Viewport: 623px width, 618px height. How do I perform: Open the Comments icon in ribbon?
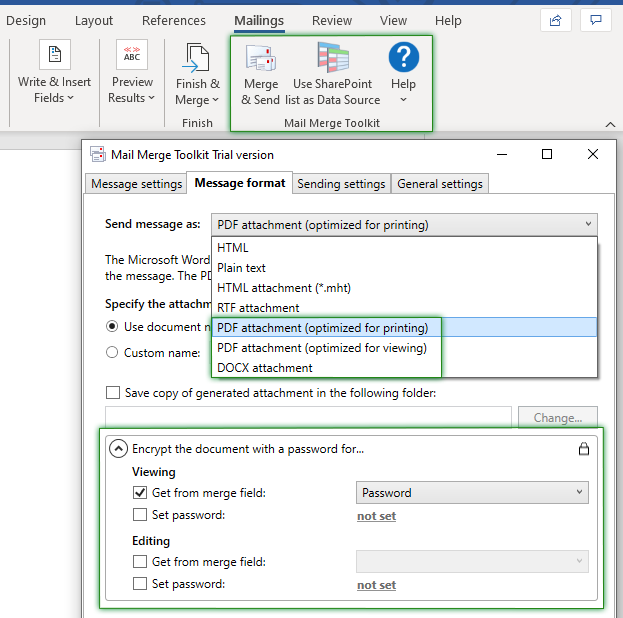point(596,20)
